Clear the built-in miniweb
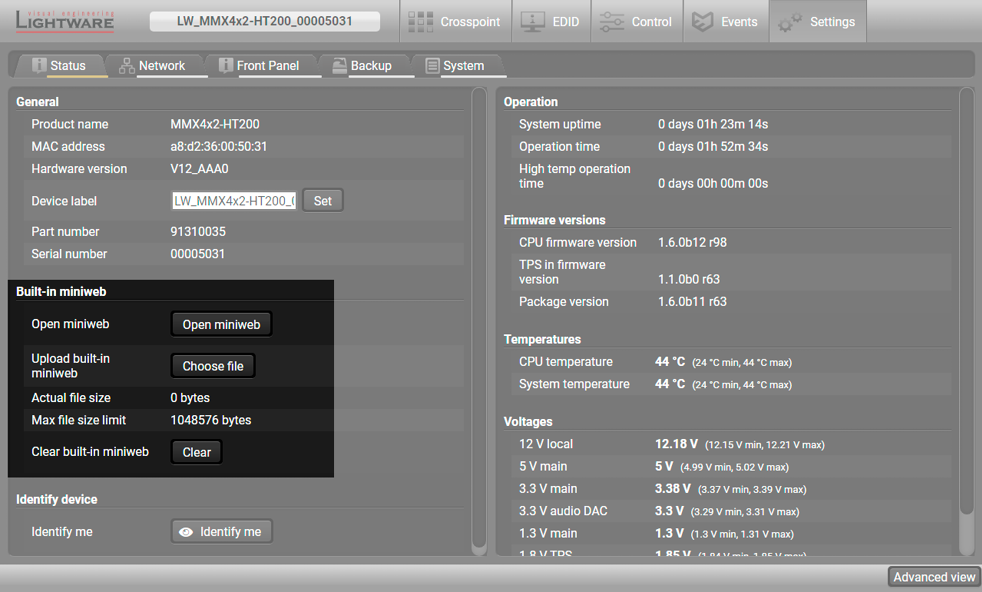 [197, 452]
